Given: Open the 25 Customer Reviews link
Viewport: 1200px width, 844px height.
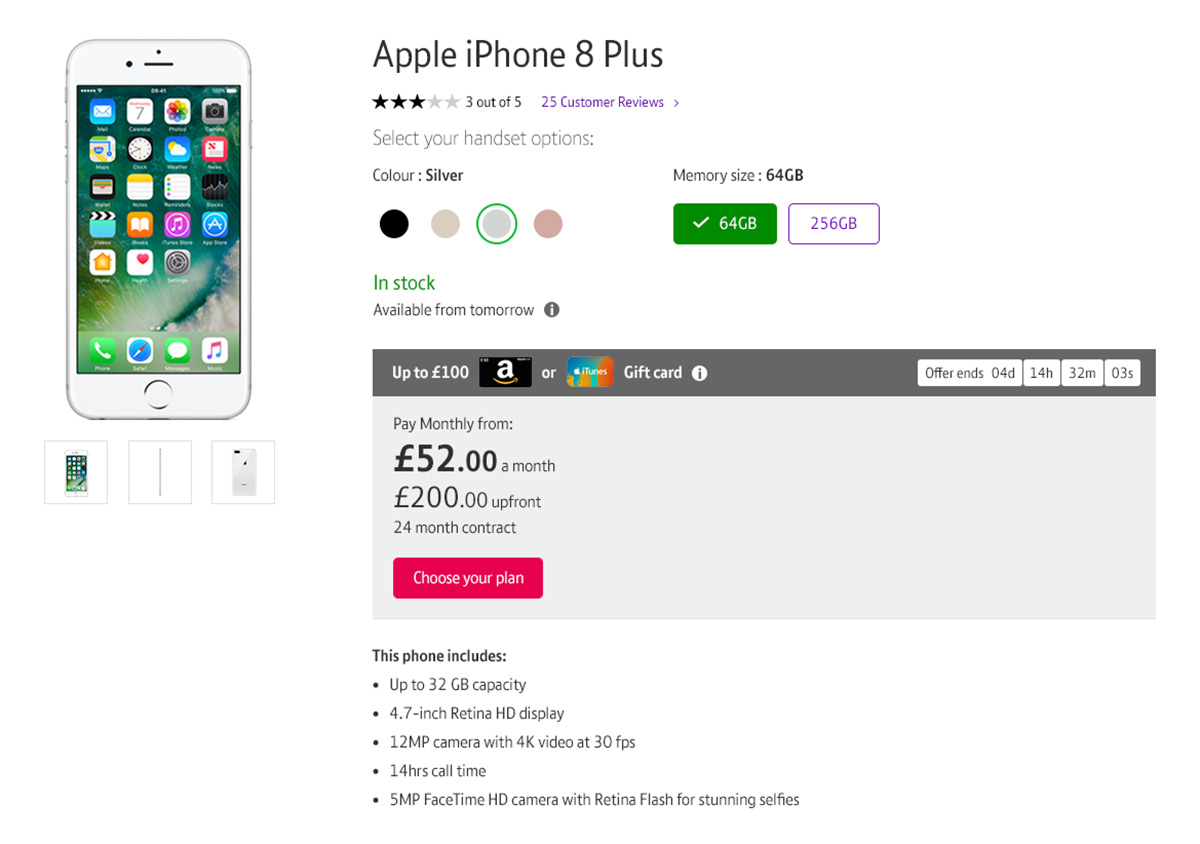Looking at the screenshot, I should [602, 102].
